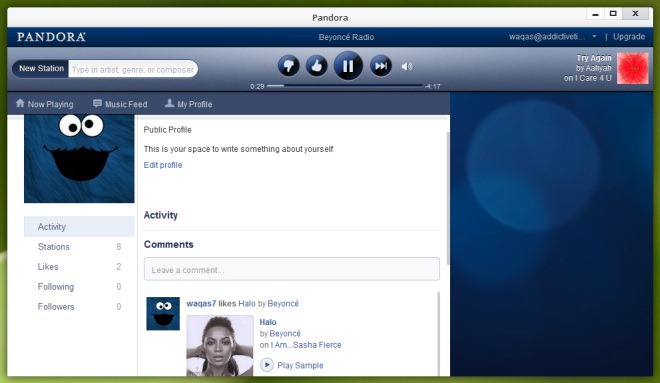
Task: Click the Try Again album art thumbnail
Action: 633,68
